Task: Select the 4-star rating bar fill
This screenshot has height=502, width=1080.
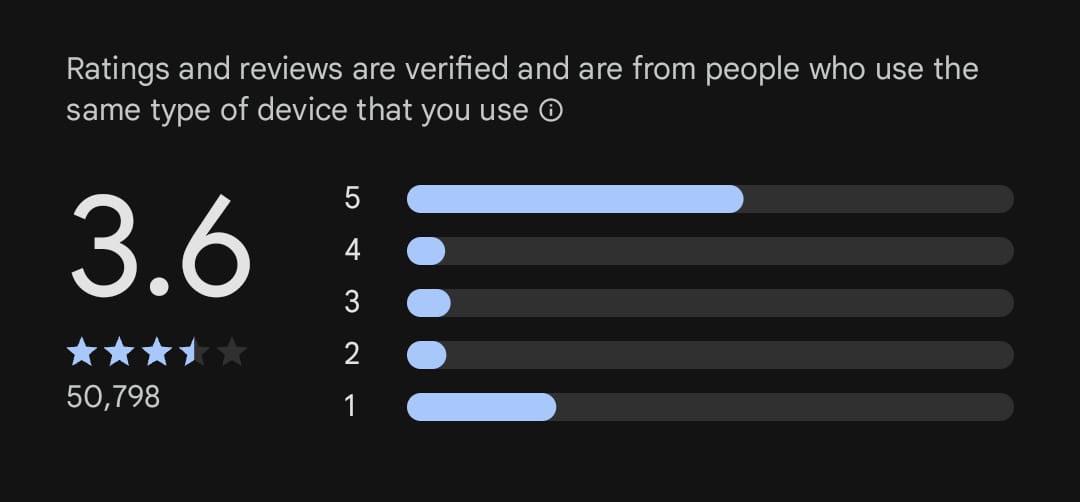Action: 426,251
